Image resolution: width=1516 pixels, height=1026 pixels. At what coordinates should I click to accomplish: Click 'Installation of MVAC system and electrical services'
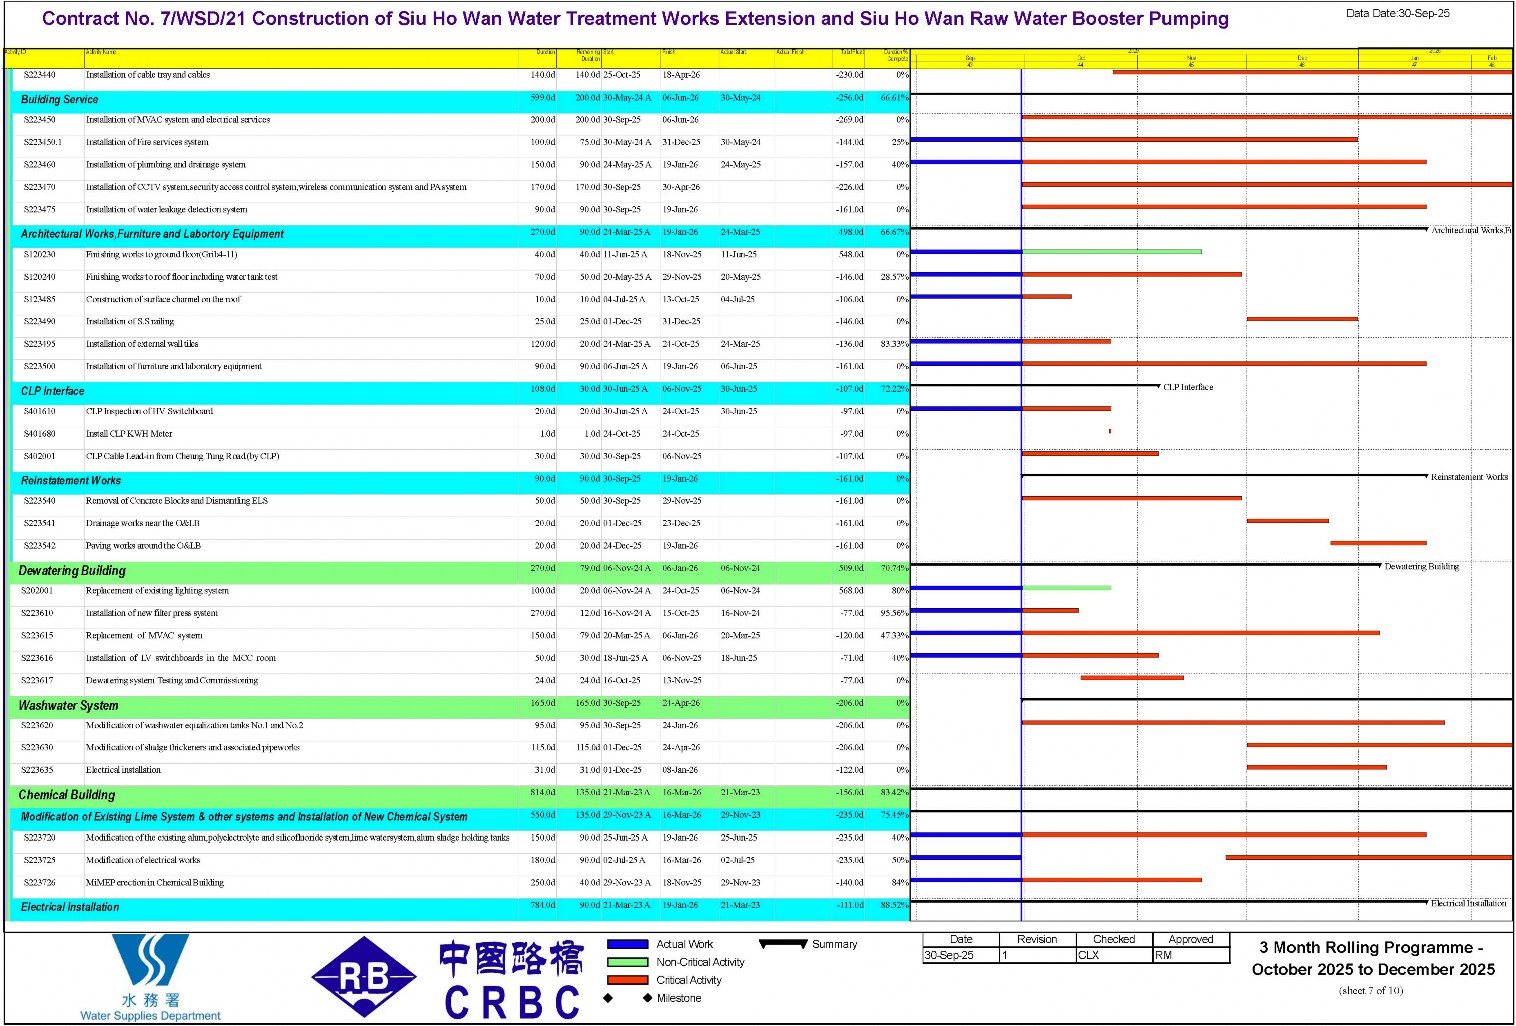point(178,120)
